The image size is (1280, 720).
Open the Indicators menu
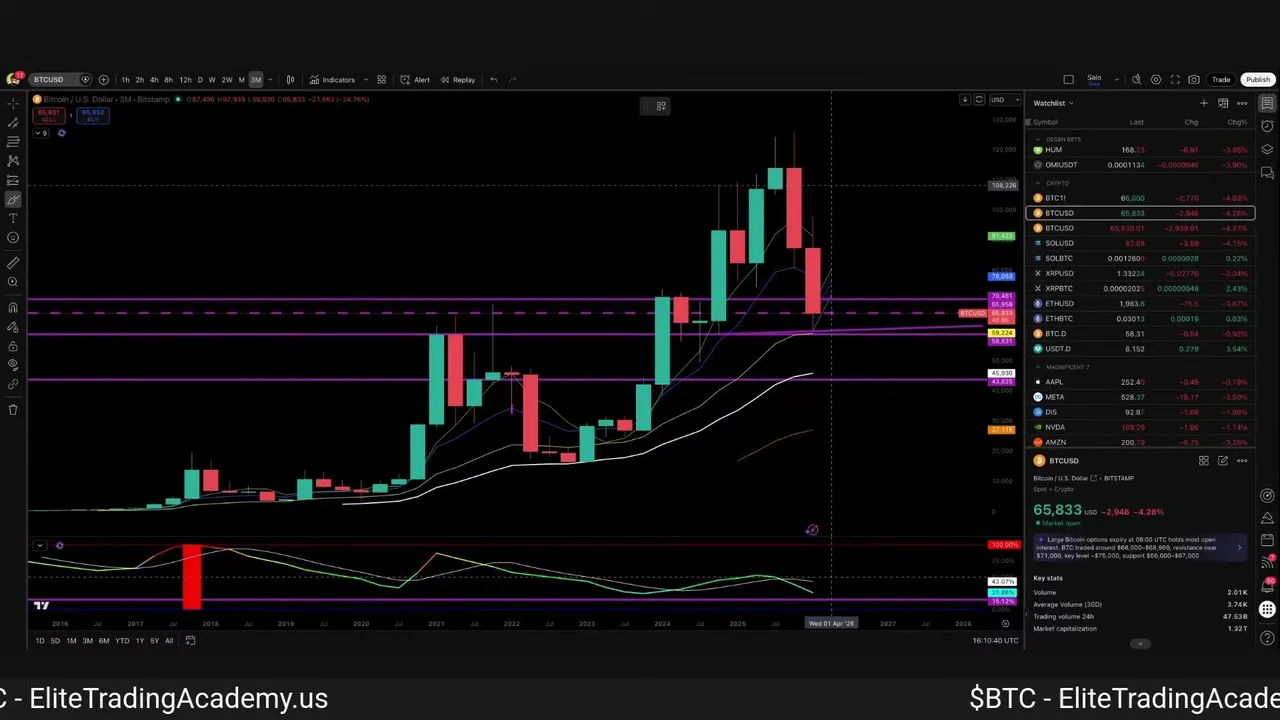click(332, 80)
